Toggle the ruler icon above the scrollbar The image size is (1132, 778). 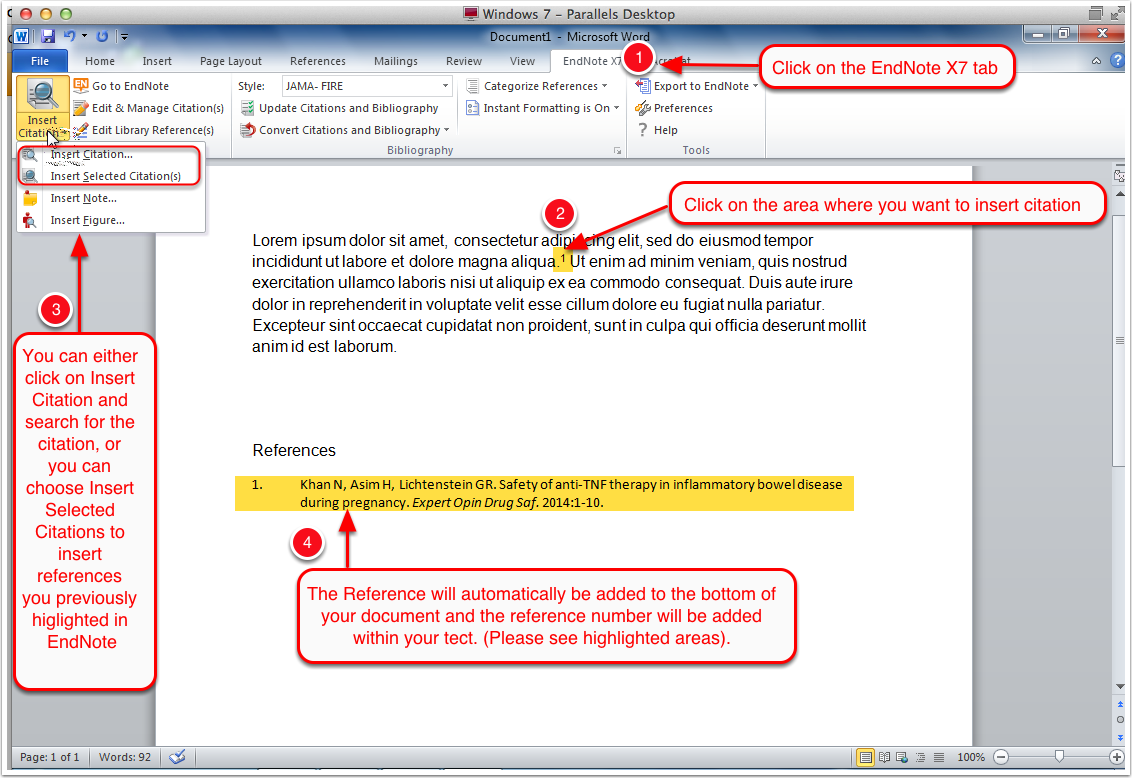1120,175
